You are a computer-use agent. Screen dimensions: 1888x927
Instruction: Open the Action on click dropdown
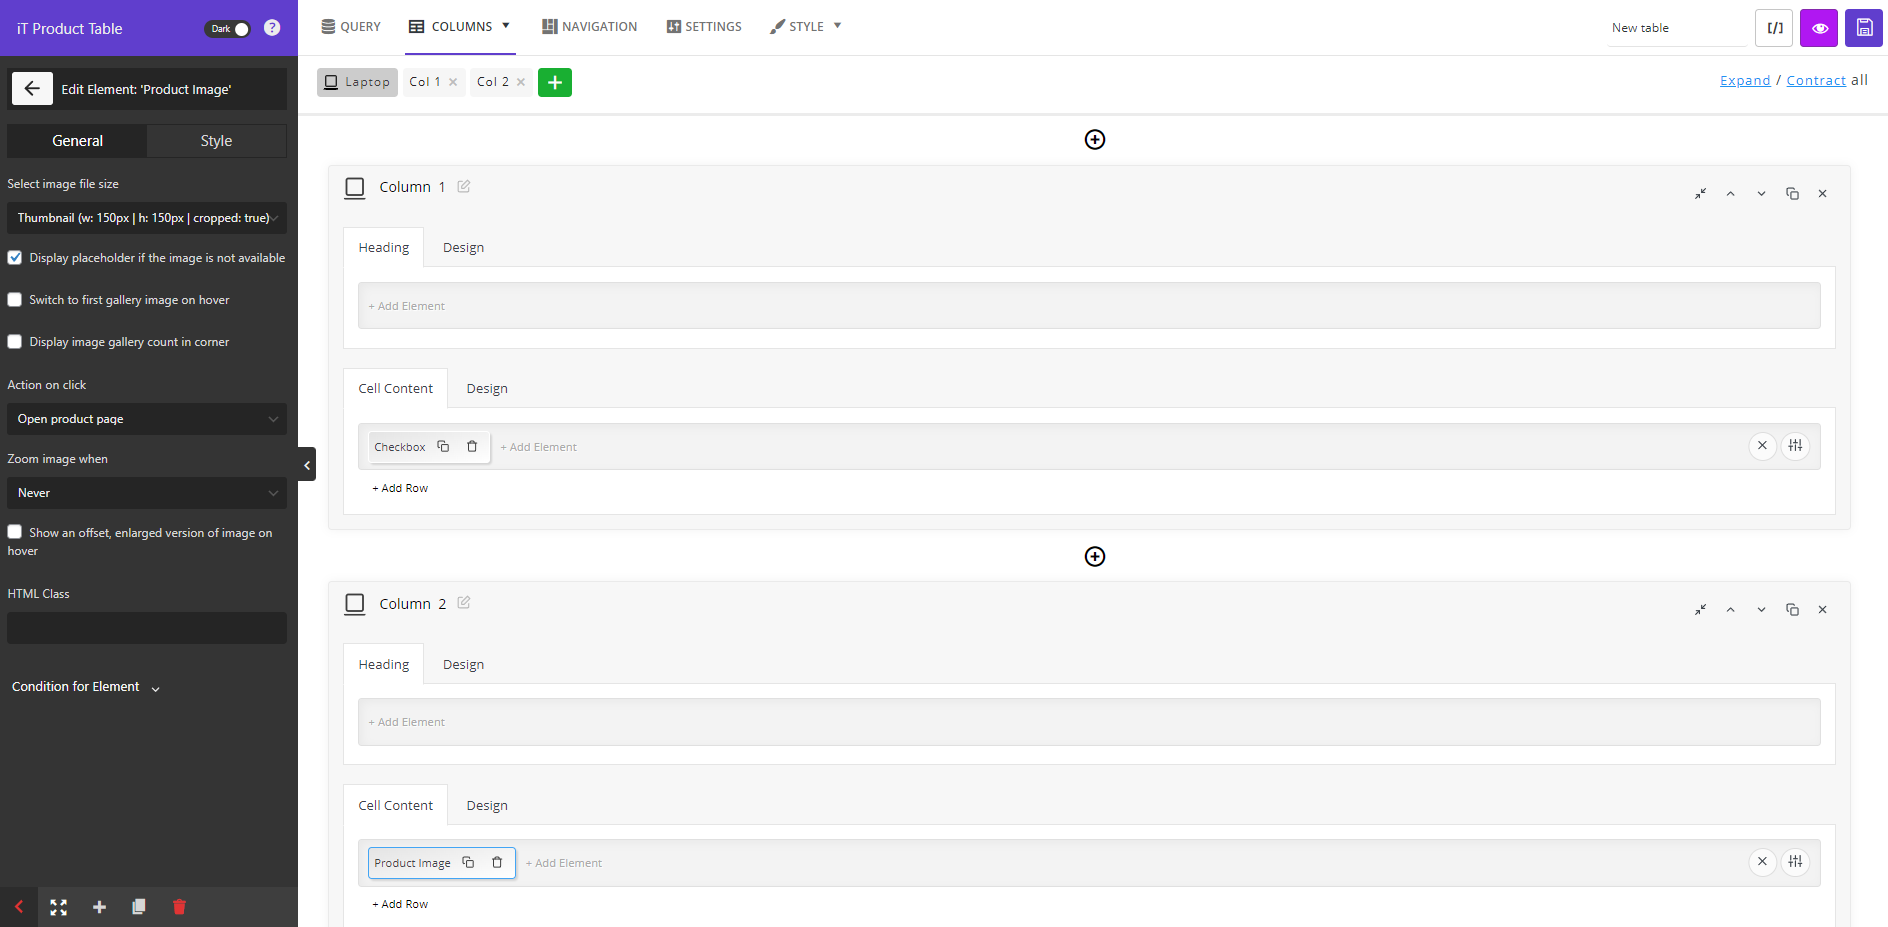click(147, 419)
